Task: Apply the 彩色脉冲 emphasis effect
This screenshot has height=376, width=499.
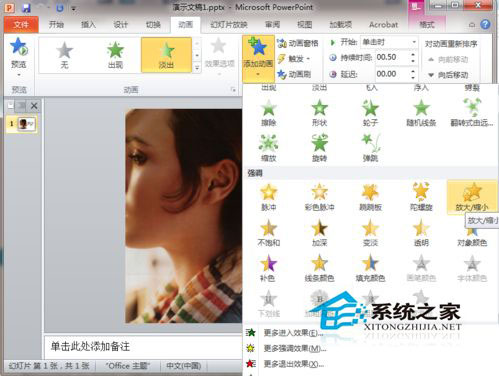Action: [319, 197]
